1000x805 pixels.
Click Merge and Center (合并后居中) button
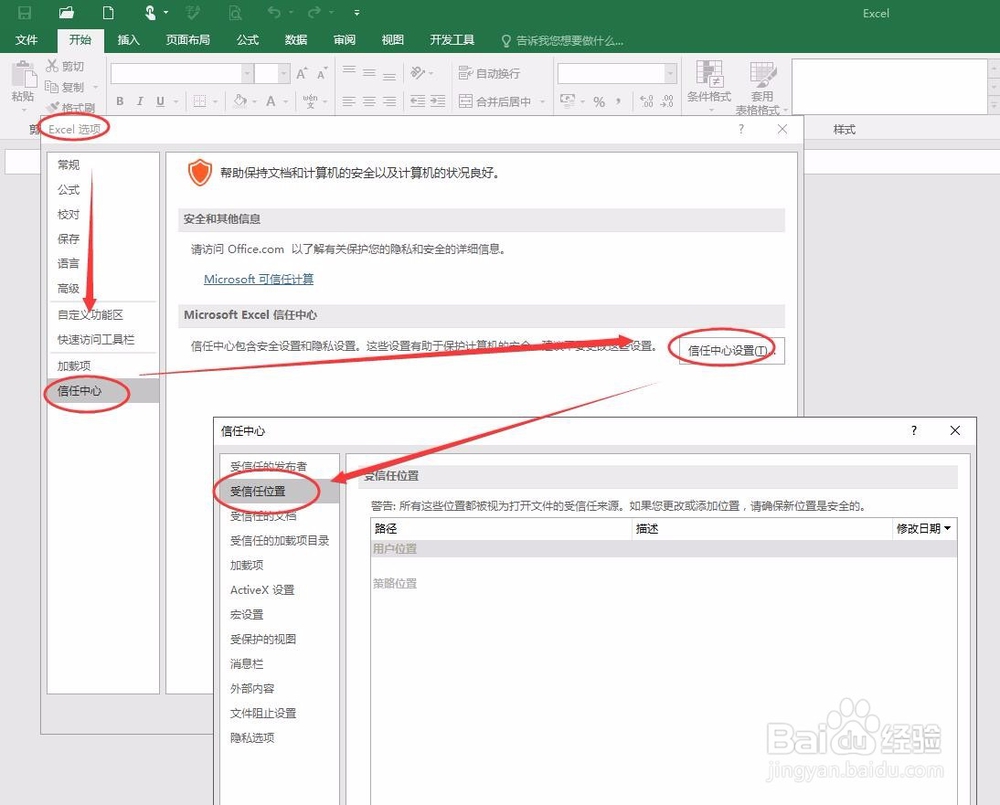tap(495, 101)
